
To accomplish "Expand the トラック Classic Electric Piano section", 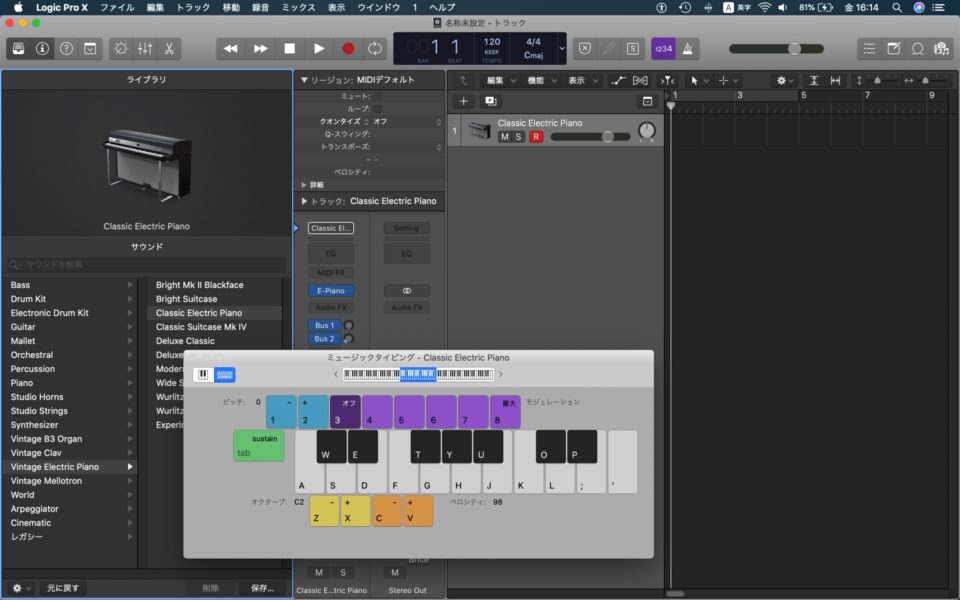I will click(x=304, y=201).
